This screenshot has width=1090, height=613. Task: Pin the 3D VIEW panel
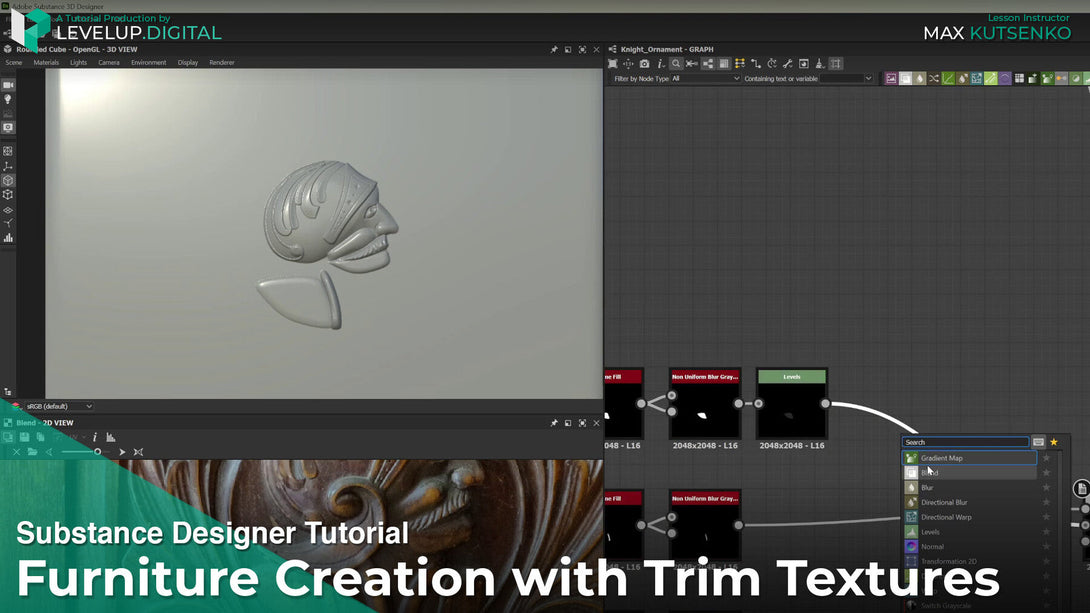click(554, 49)
